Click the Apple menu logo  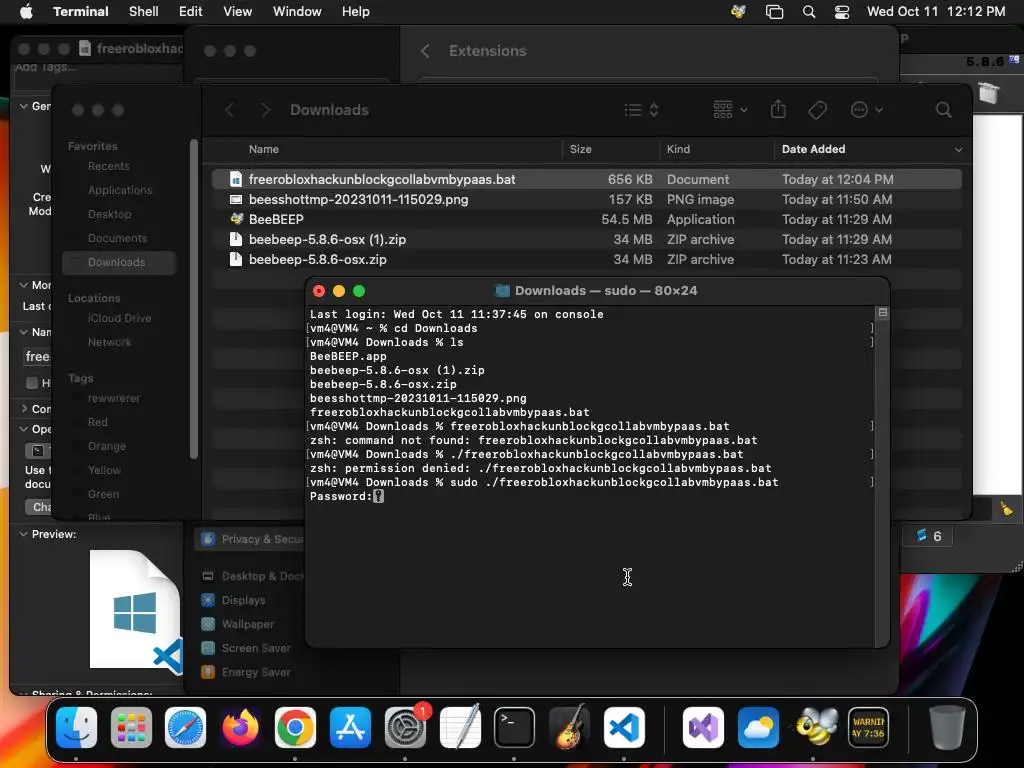[26, 12]
